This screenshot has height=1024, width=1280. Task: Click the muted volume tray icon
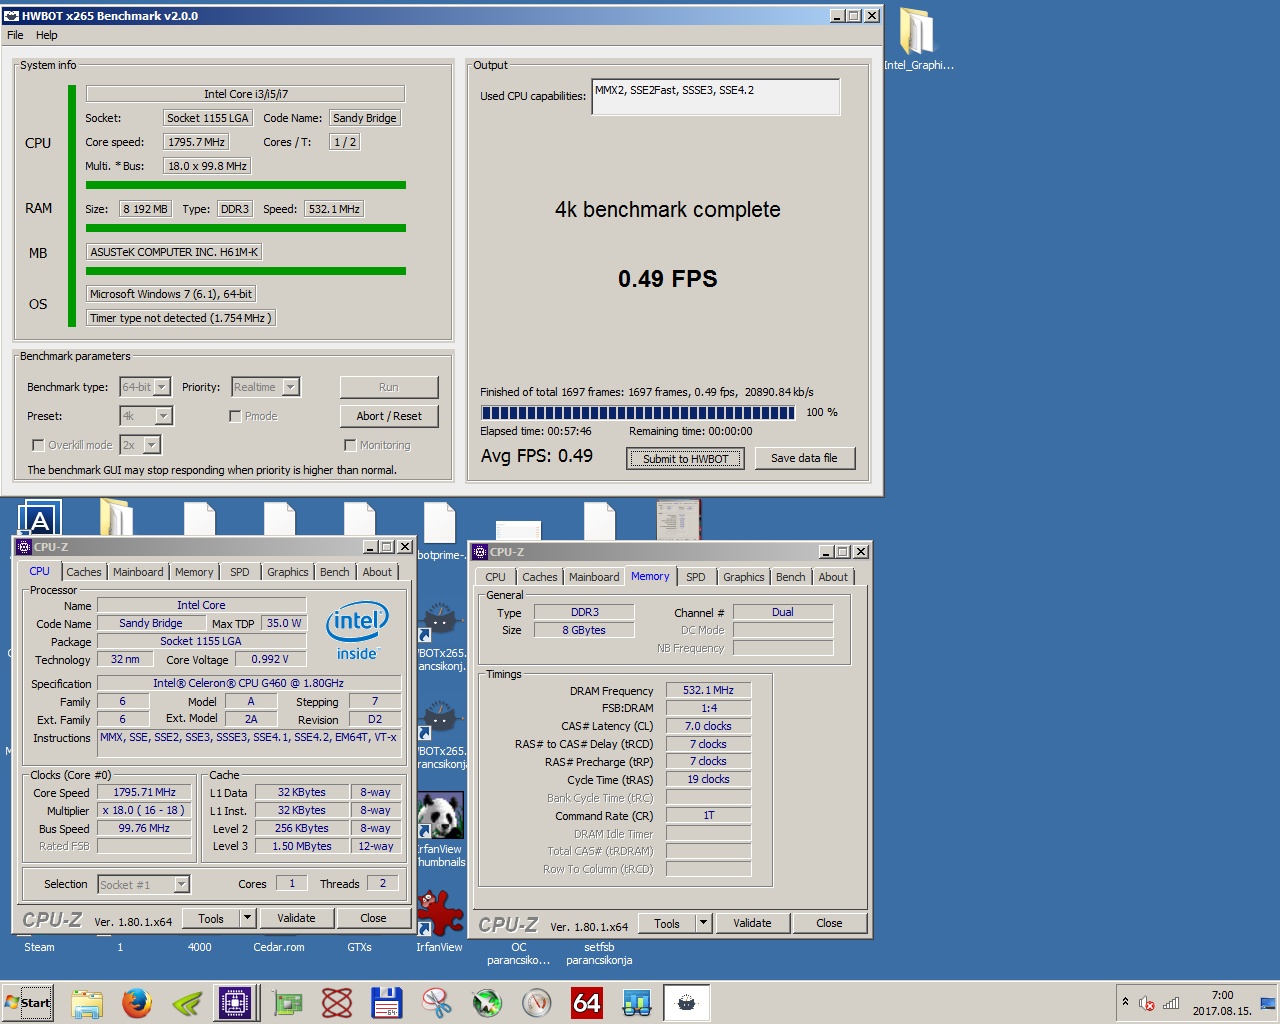1147,1003
